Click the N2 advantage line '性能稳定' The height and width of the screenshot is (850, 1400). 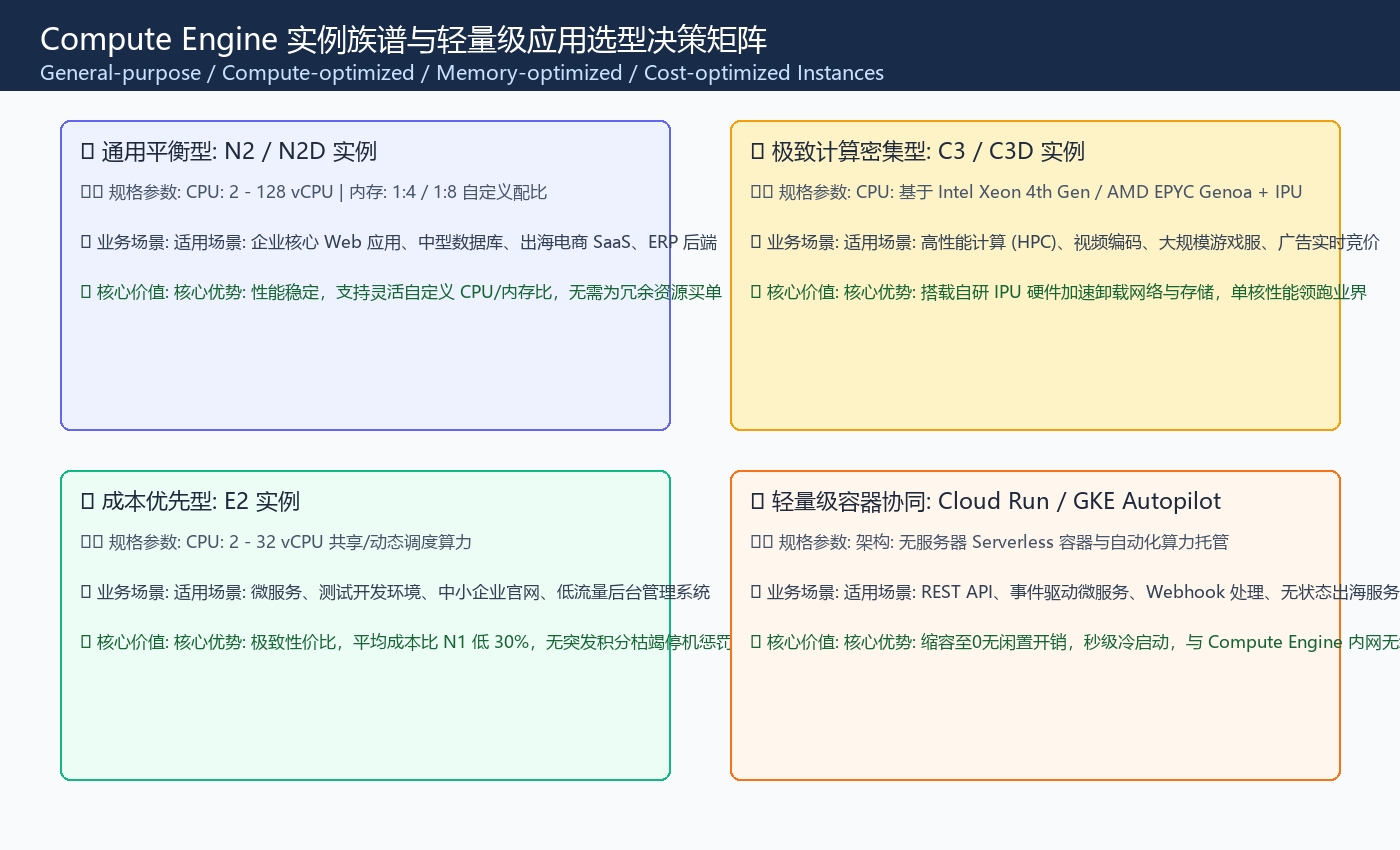point(401,292)
